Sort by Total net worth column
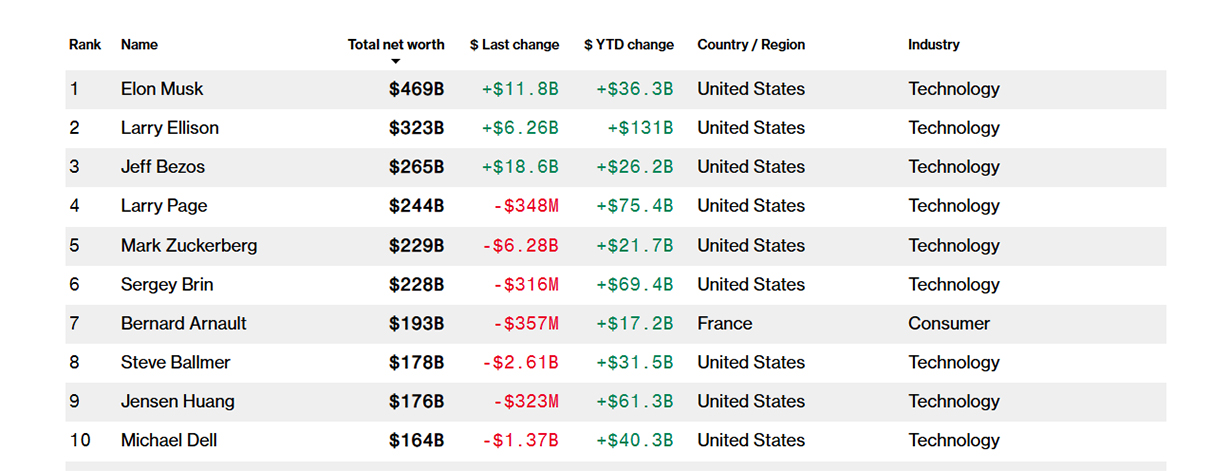Viewport: 1230px width, 471px height. pyautogui.click(x=396, y=45)
